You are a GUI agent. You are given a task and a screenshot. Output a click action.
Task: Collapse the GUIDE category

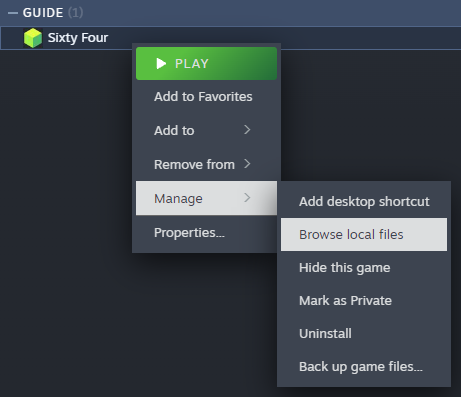click(13, 13)
